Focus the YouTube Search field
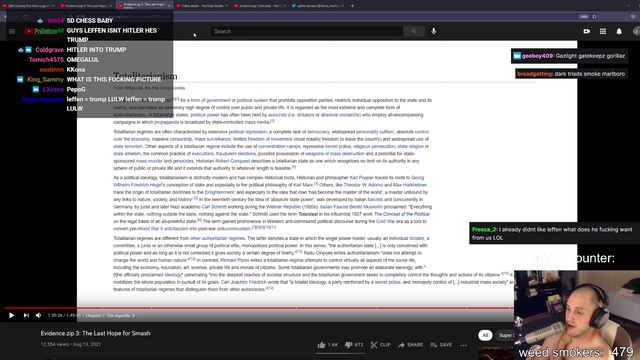 click(307, 31)
